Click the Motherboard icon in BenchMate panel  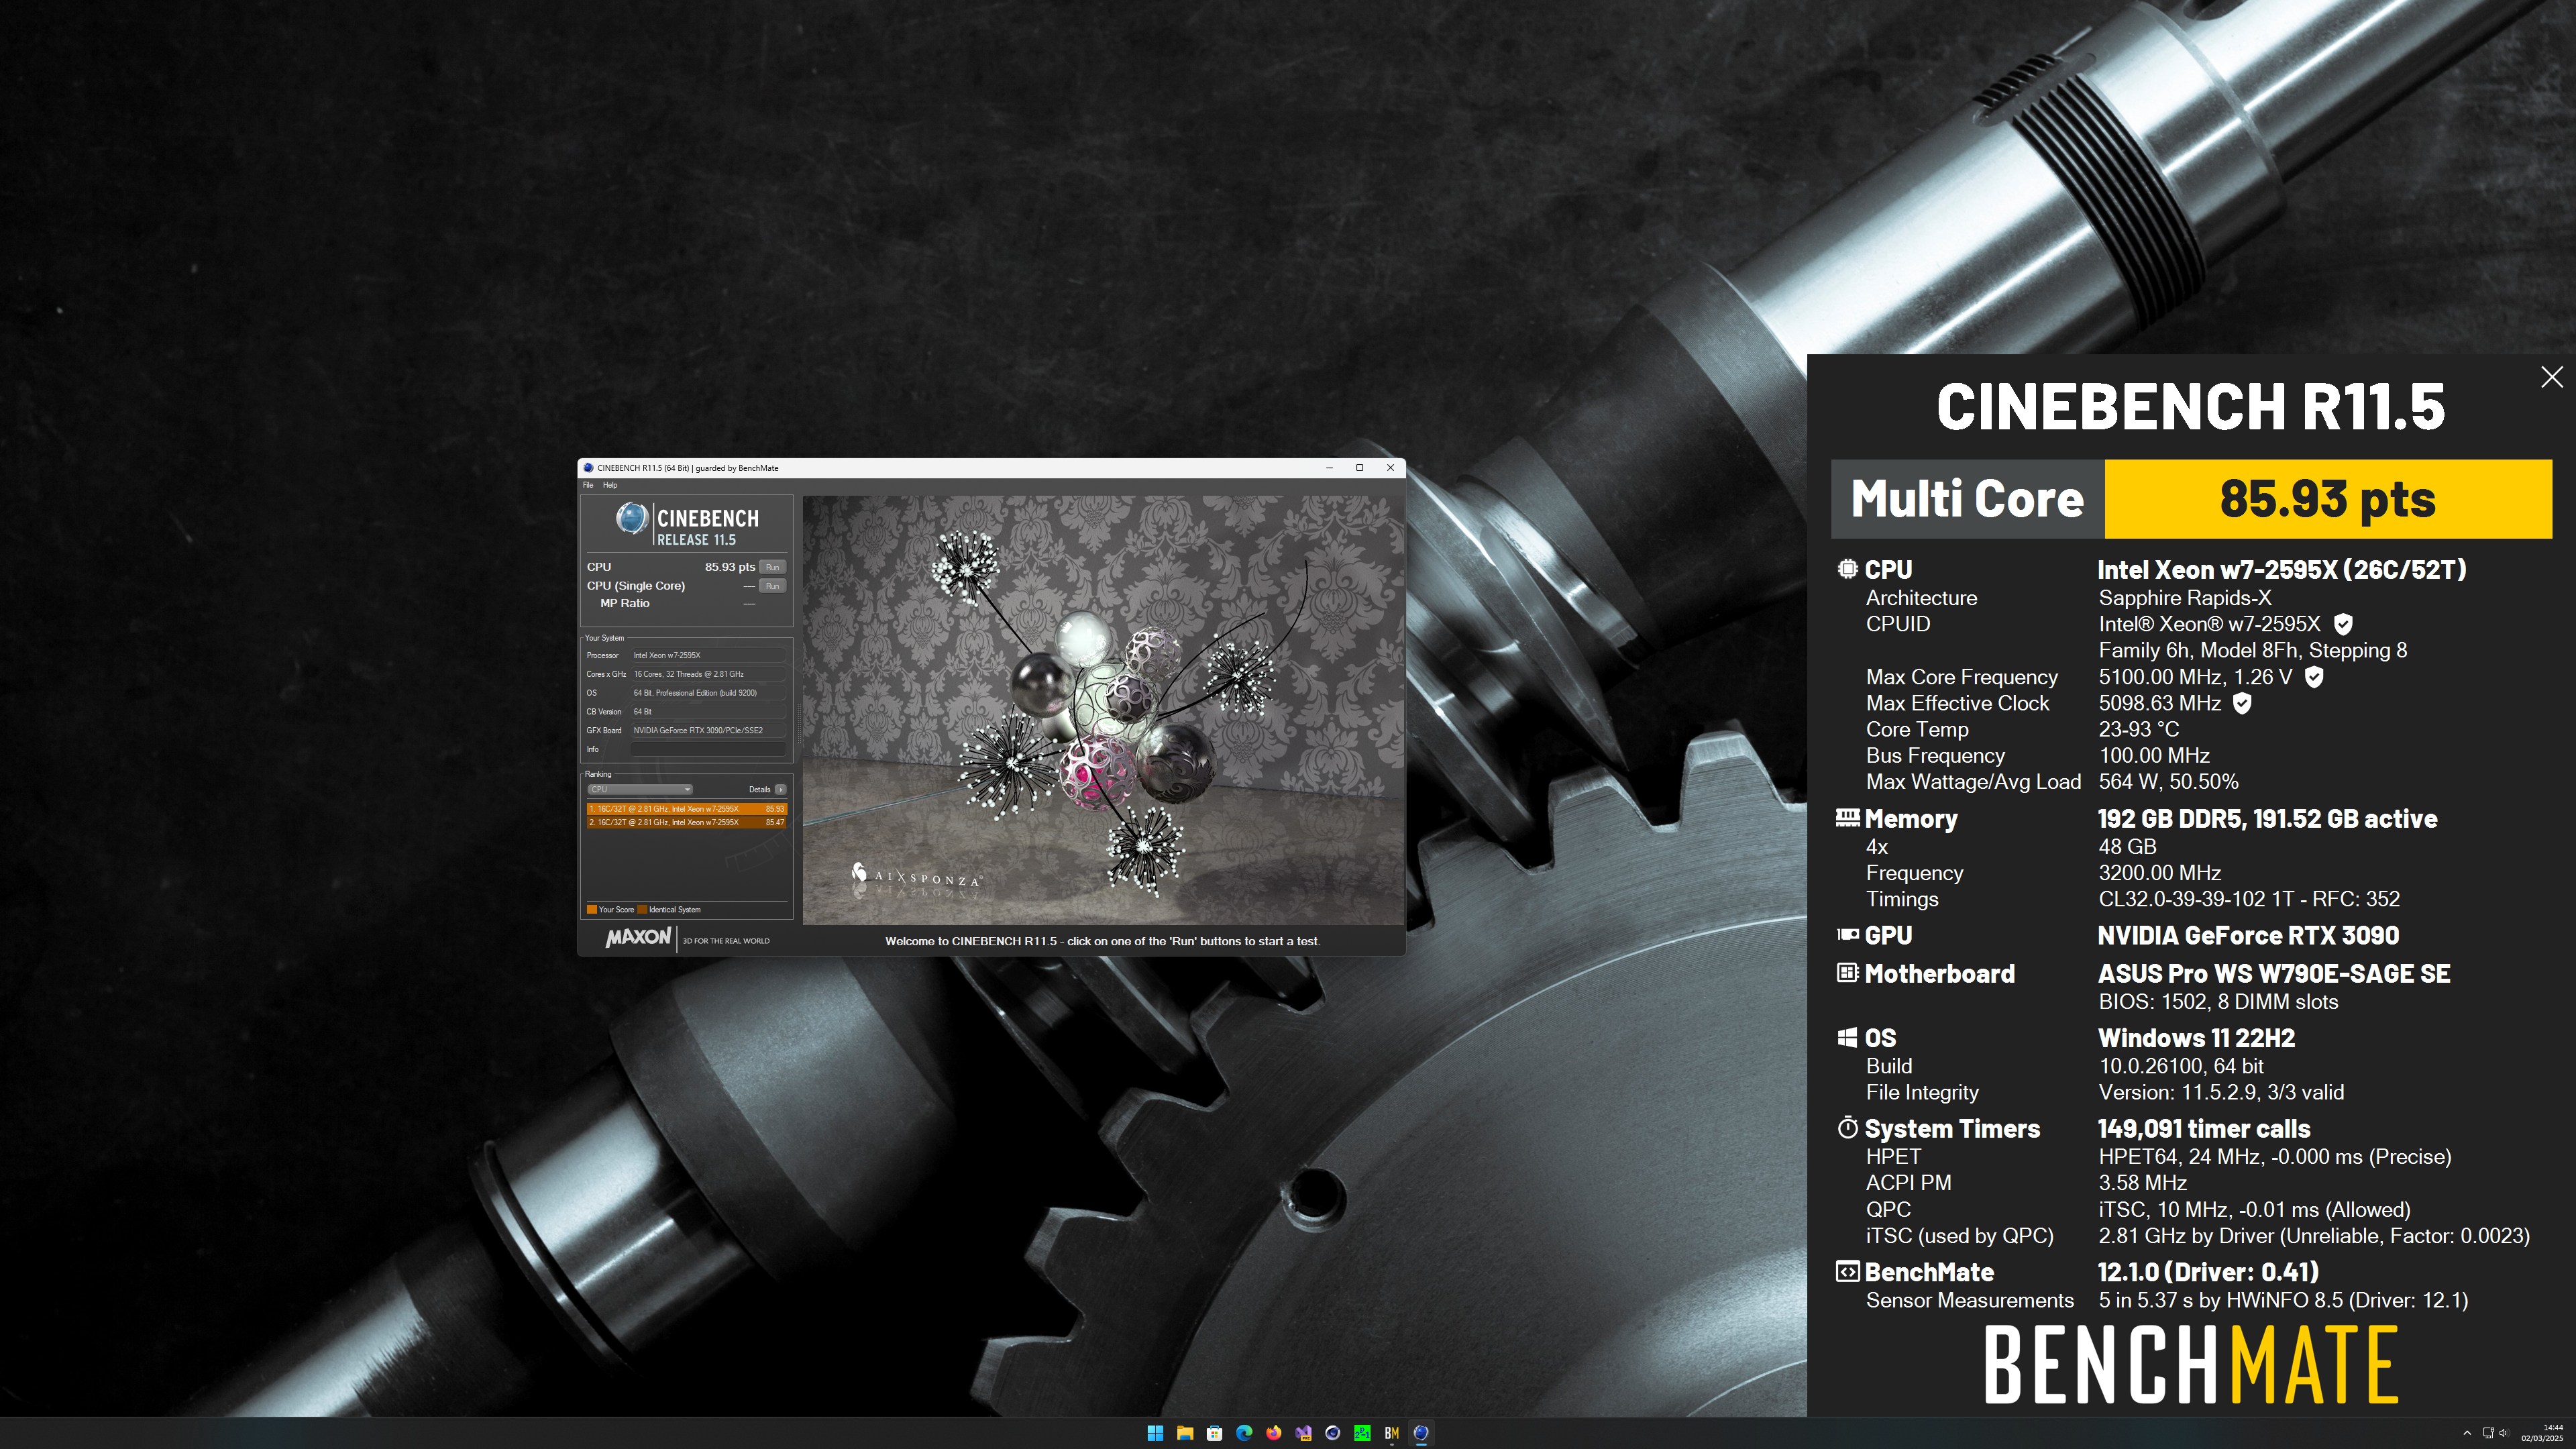pyautogui.click(x=1847, y=972)
